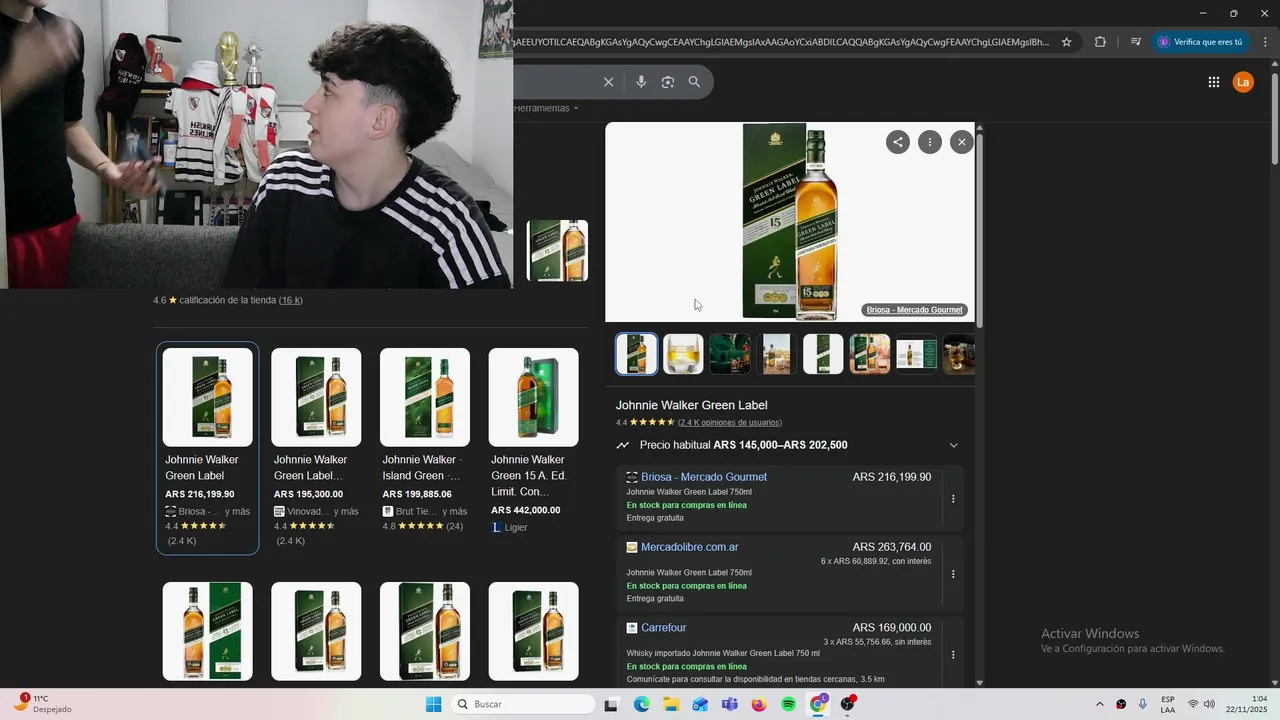
Task: Open product panel more options icon
Action: [x=929, y=142]
